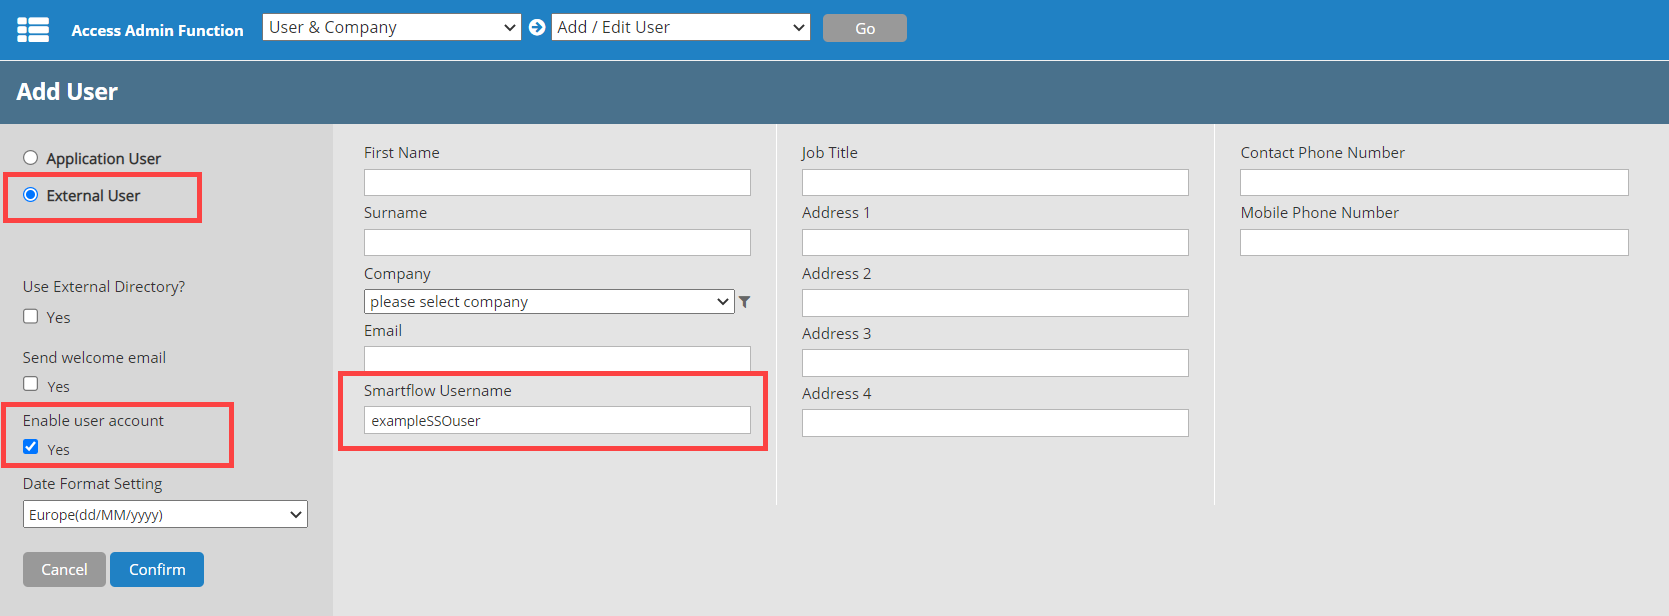Image resolution: width=1669 pixels, height=616 pixels.
Task: Click the Email input field
Action: tap(557, 358)
